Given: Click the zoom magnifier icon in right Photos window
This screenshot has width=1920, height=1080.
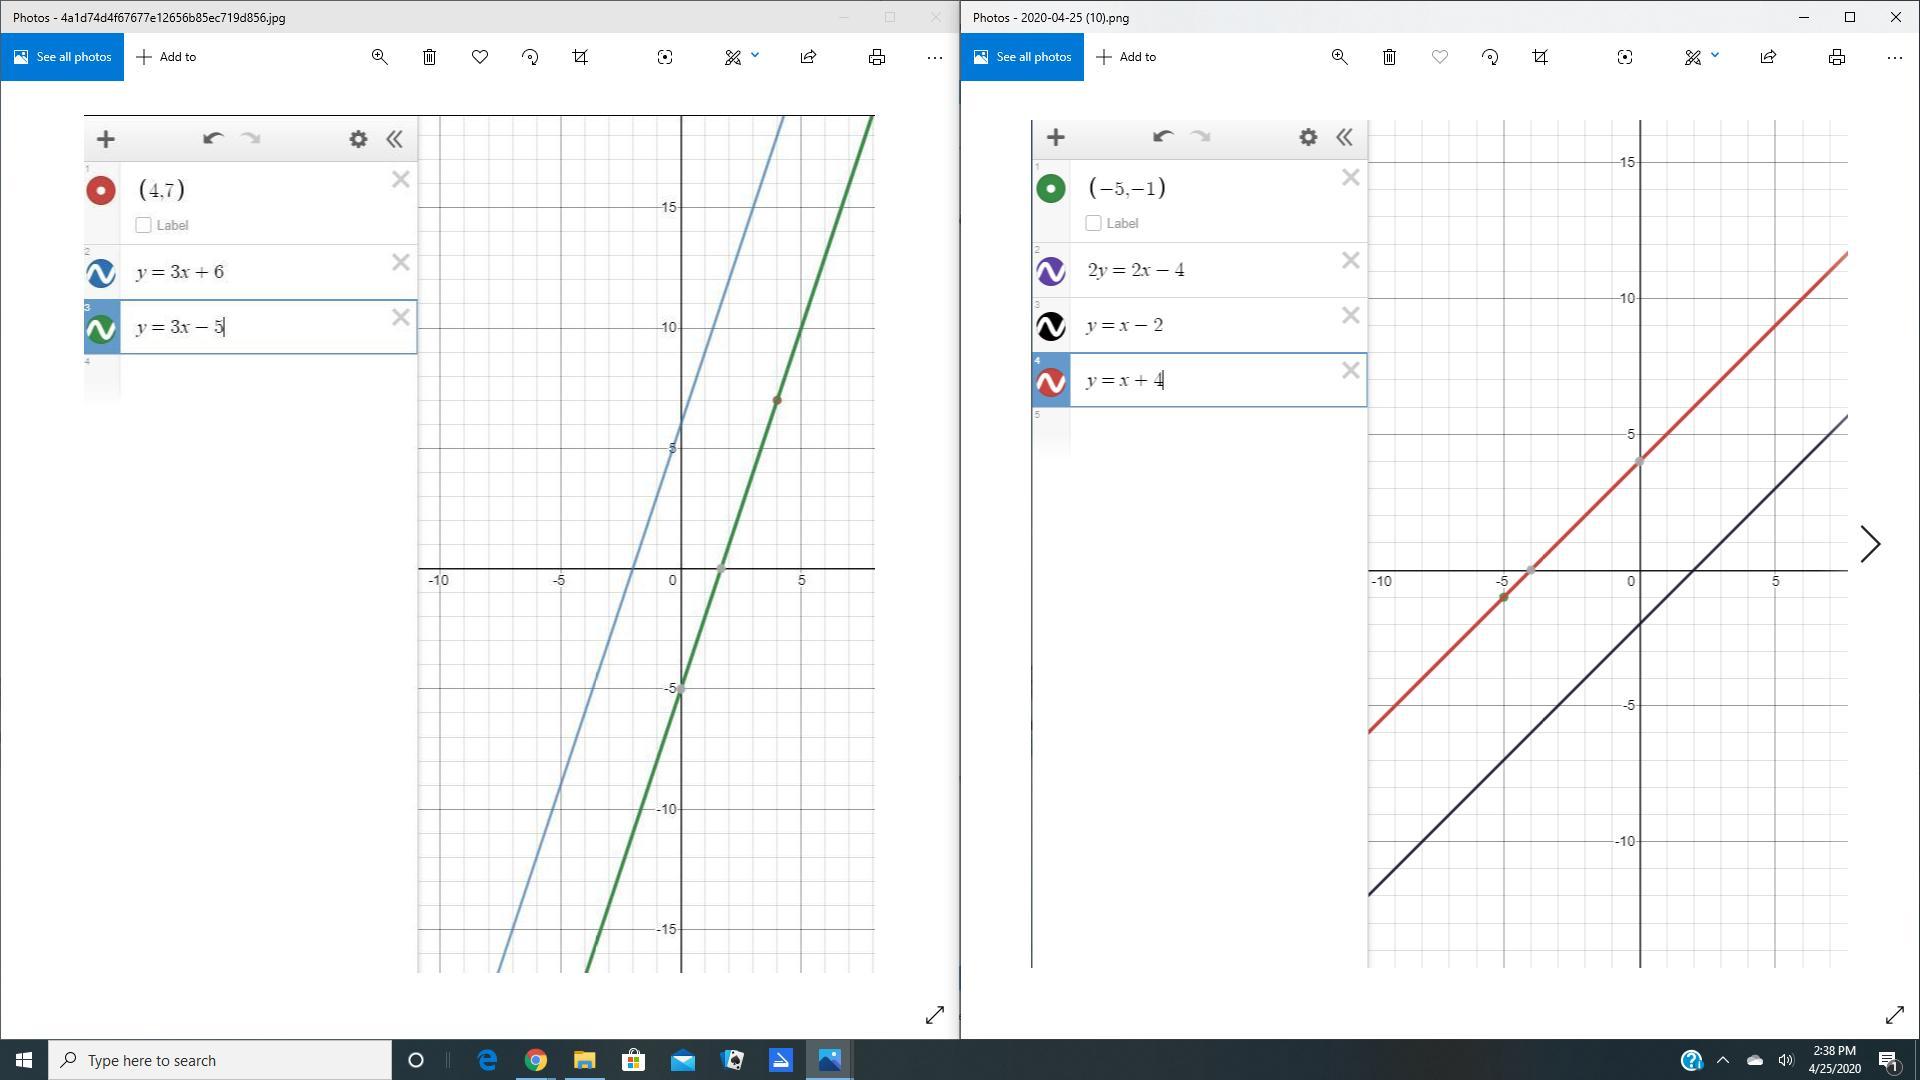Looking at the screenshot, I should (x=1339, y=57).
